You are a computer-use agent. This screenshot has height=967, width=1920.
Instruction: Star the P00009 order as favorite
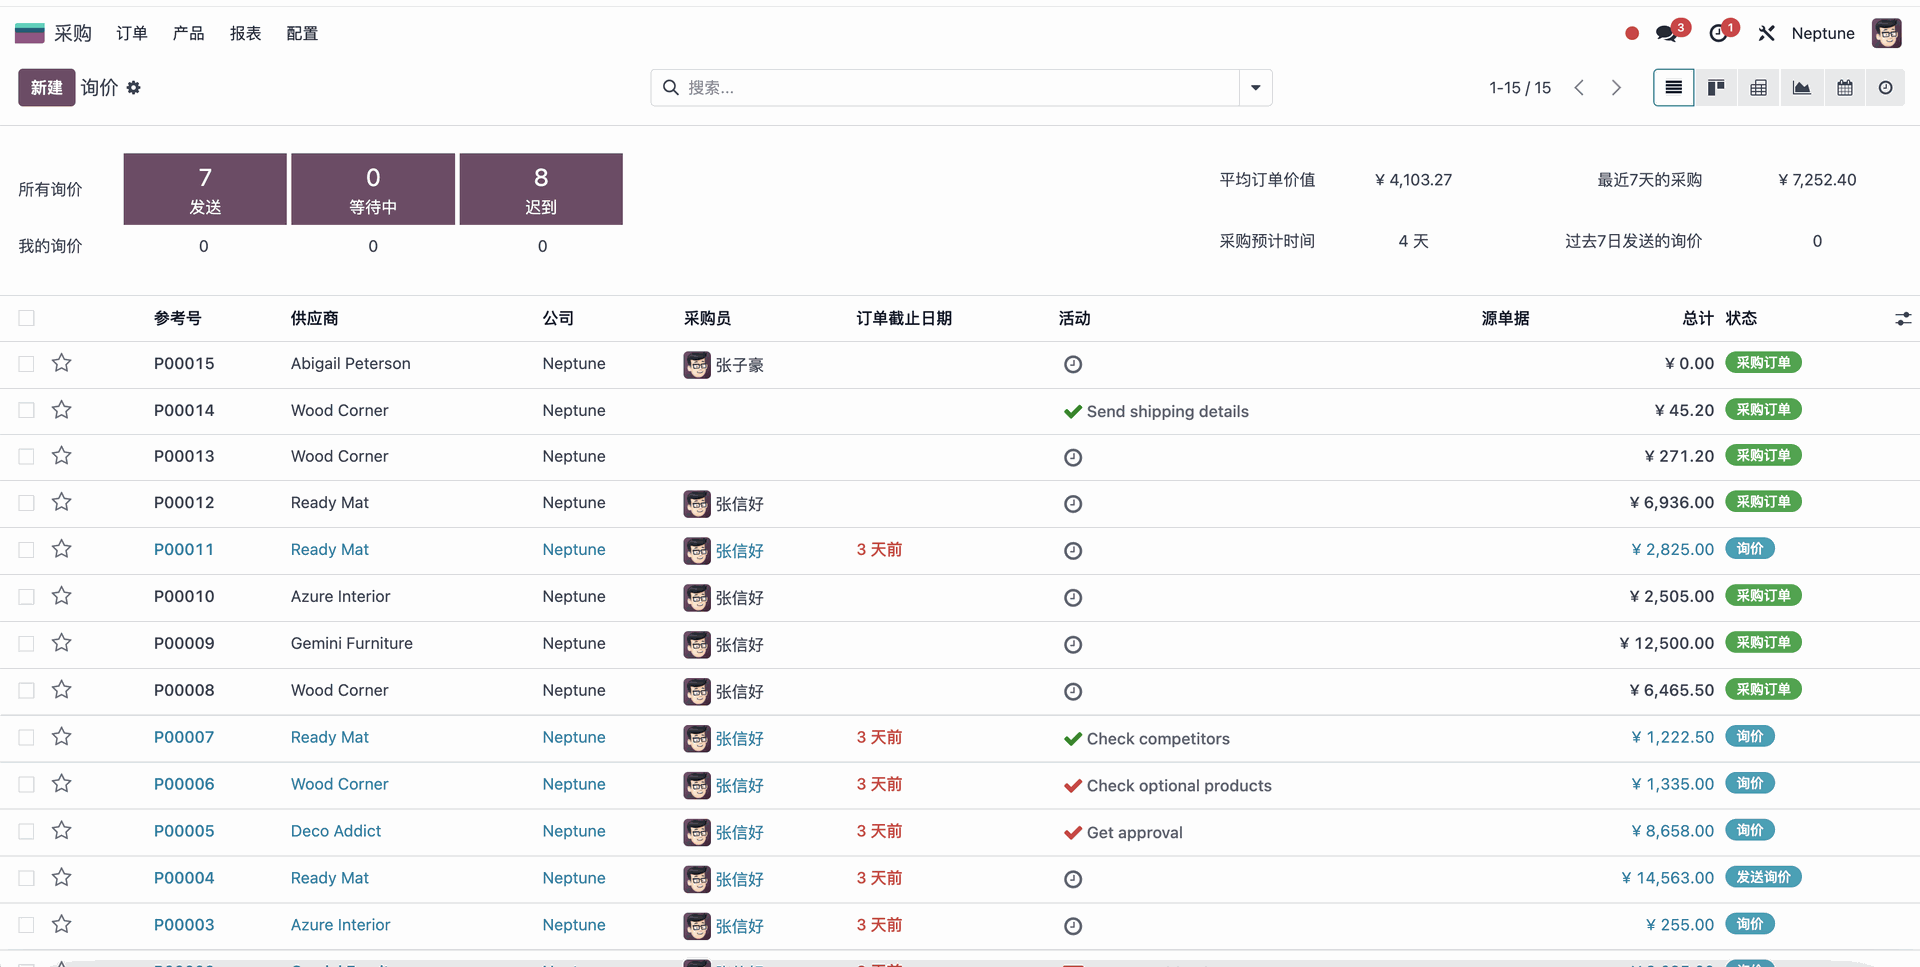coord(62,643)
